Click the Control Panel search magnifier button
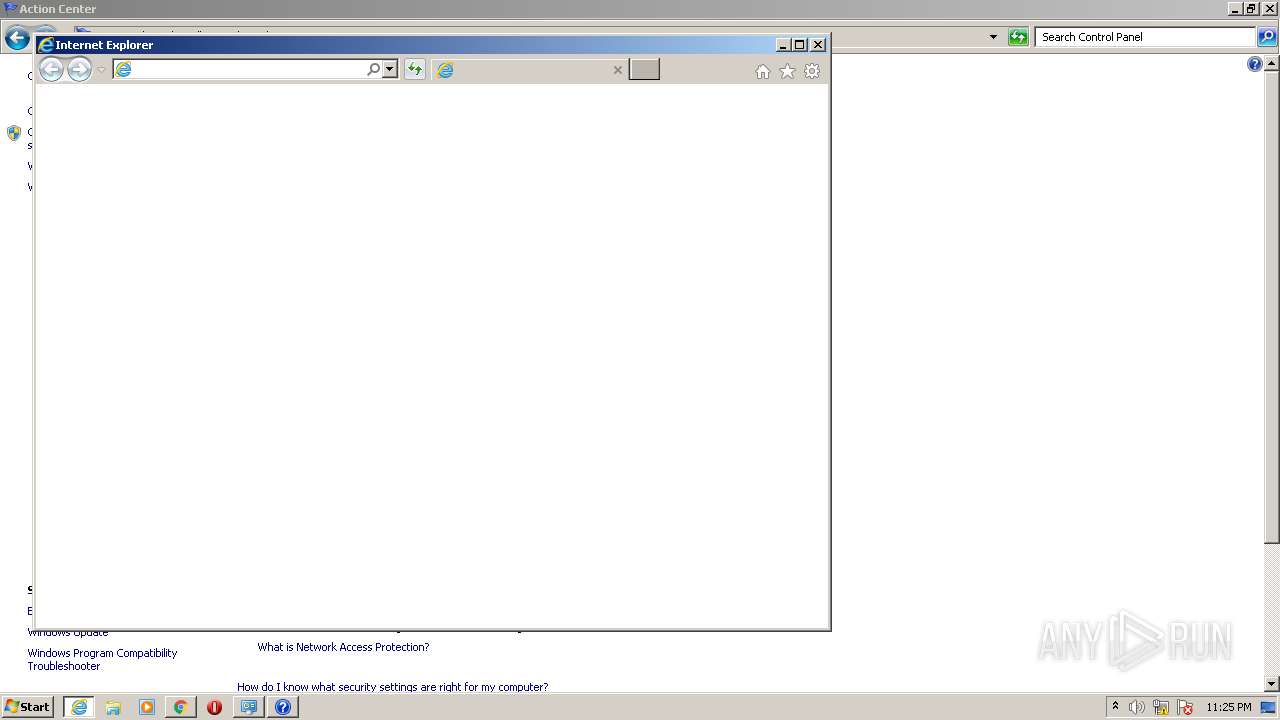Viewport: 1280px width, 720px height. (1267, 37)
